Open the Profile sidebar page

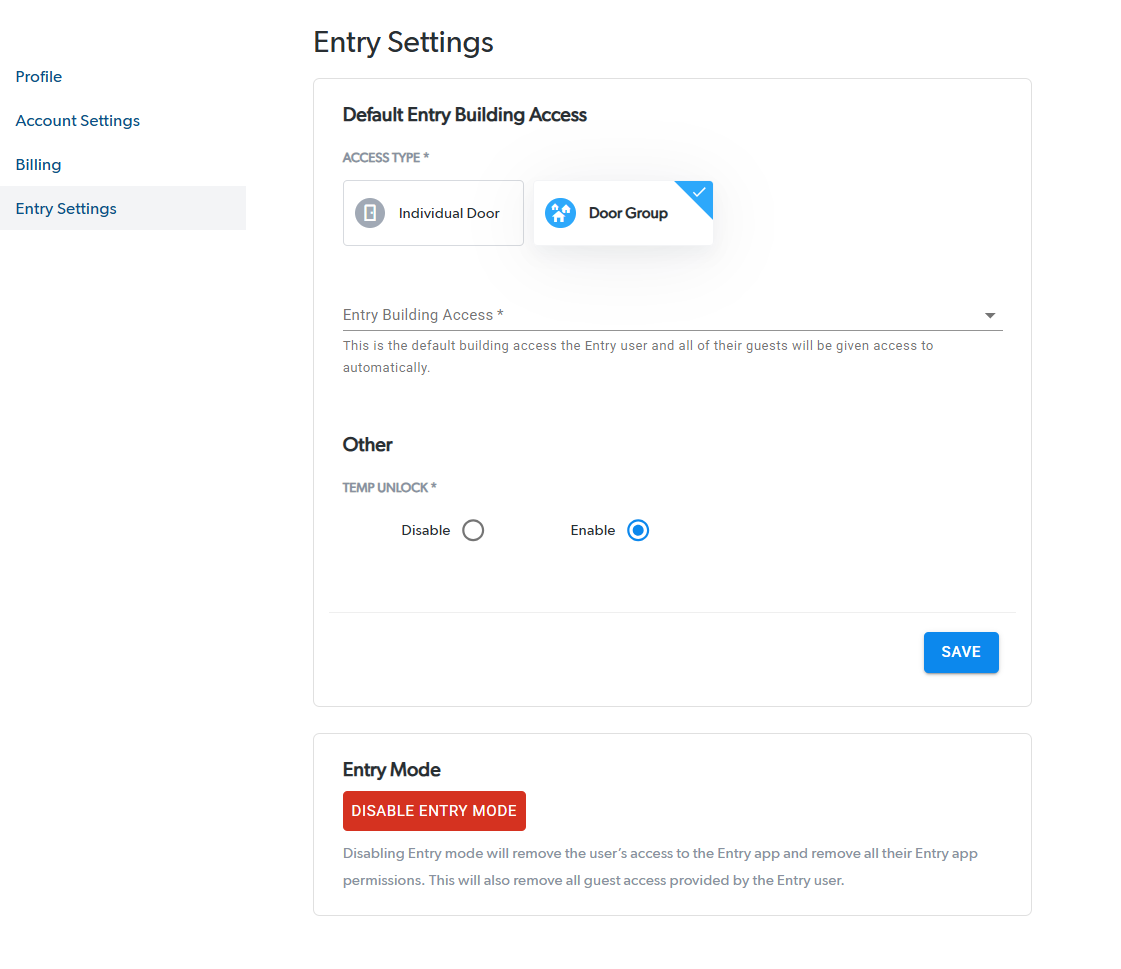(x=39, y=77)
